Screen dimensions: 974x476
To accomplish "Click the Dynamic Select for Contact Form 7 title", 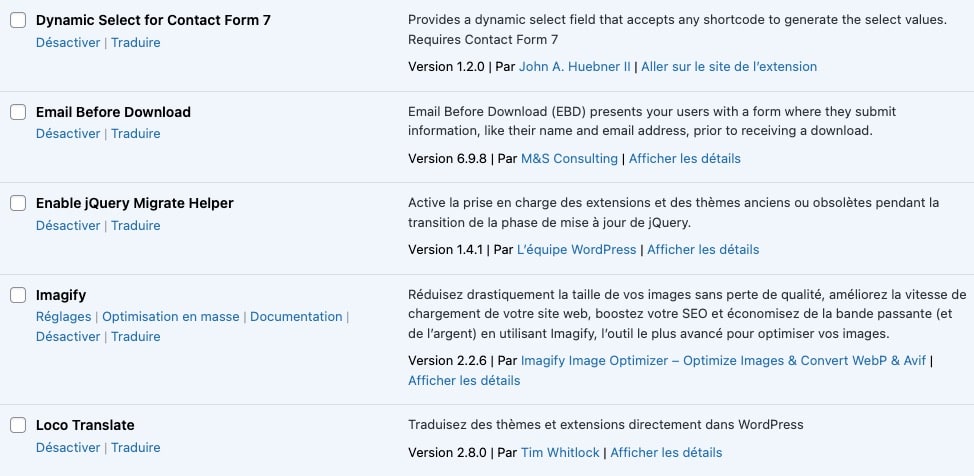I will [x=153, y=20].
